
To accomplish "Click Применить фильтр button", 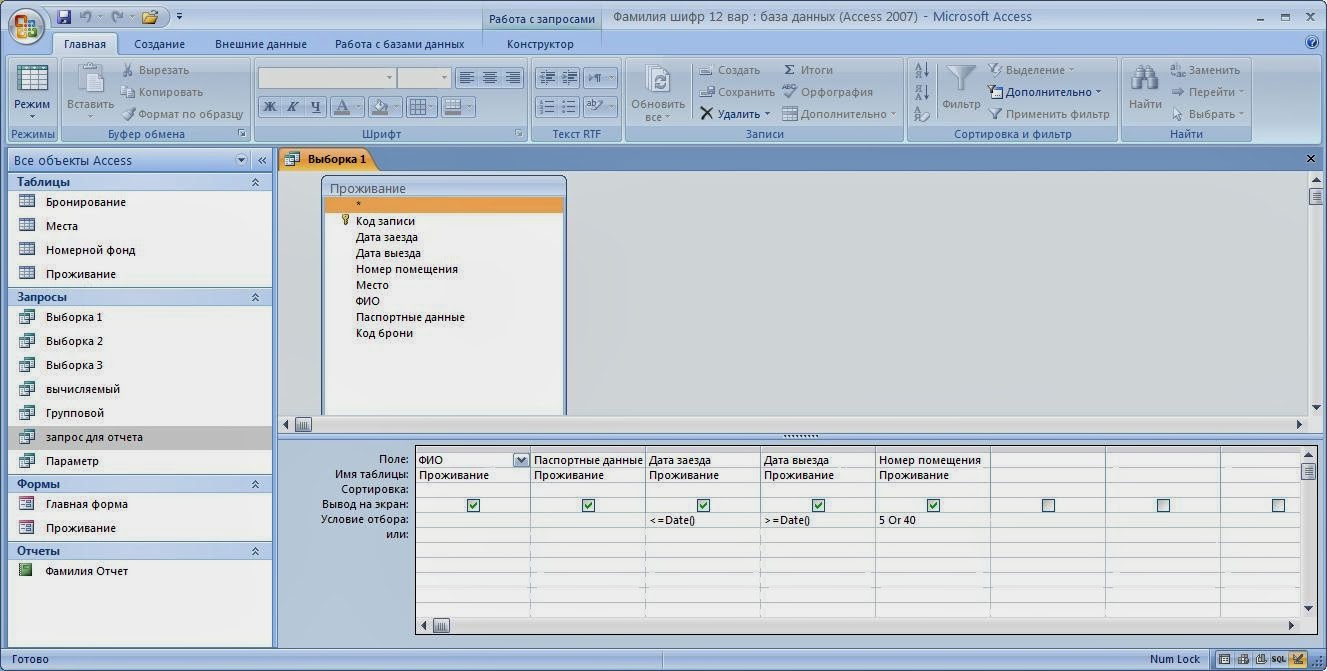I will [1049, 114].
